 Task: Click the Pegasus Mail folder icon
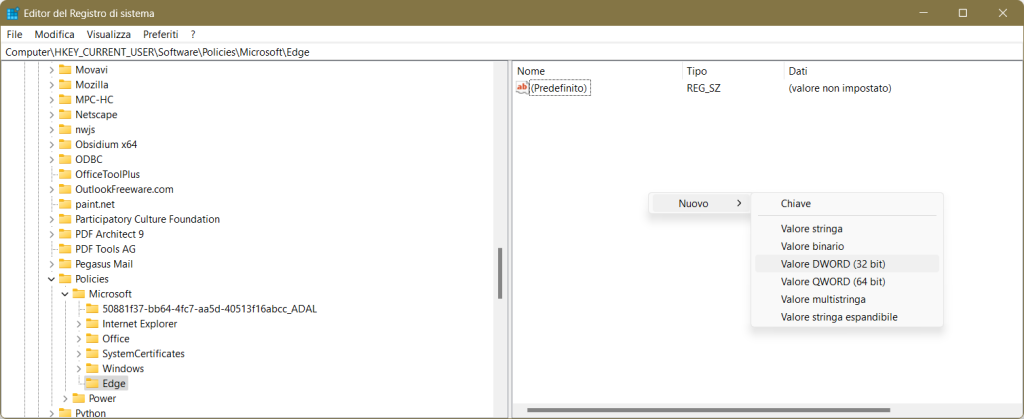[65, 264]
